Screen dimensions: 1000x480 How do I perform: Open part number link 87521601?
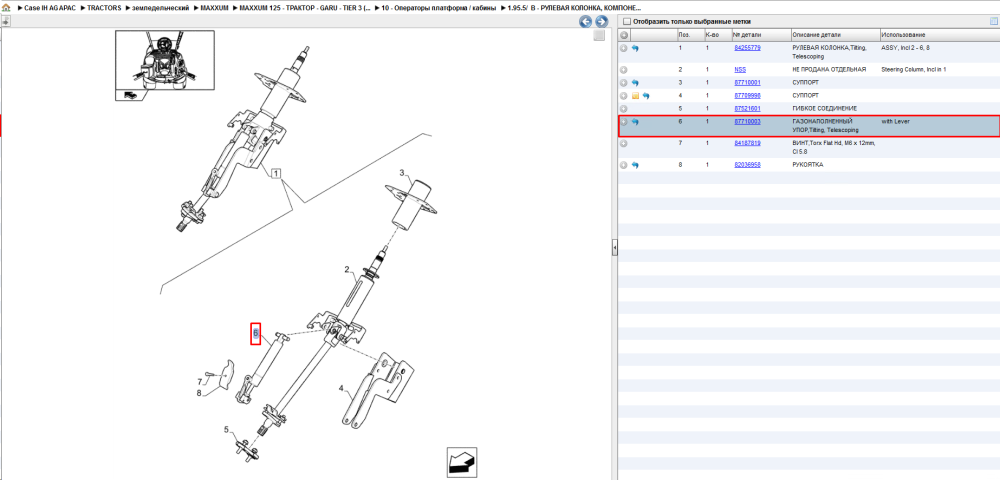click(x=747, y=109)
